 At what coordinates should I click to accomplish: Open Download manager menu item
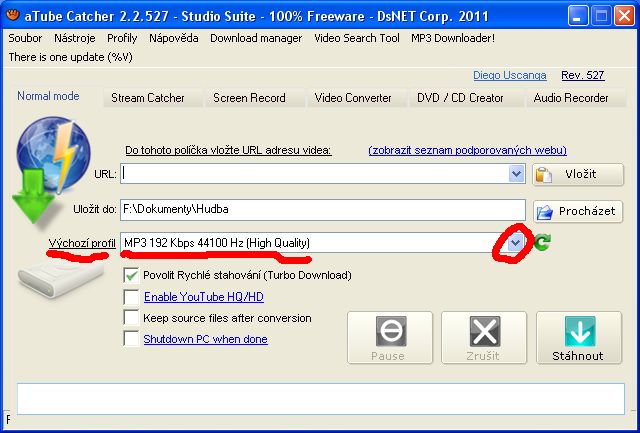pos(256,38)
